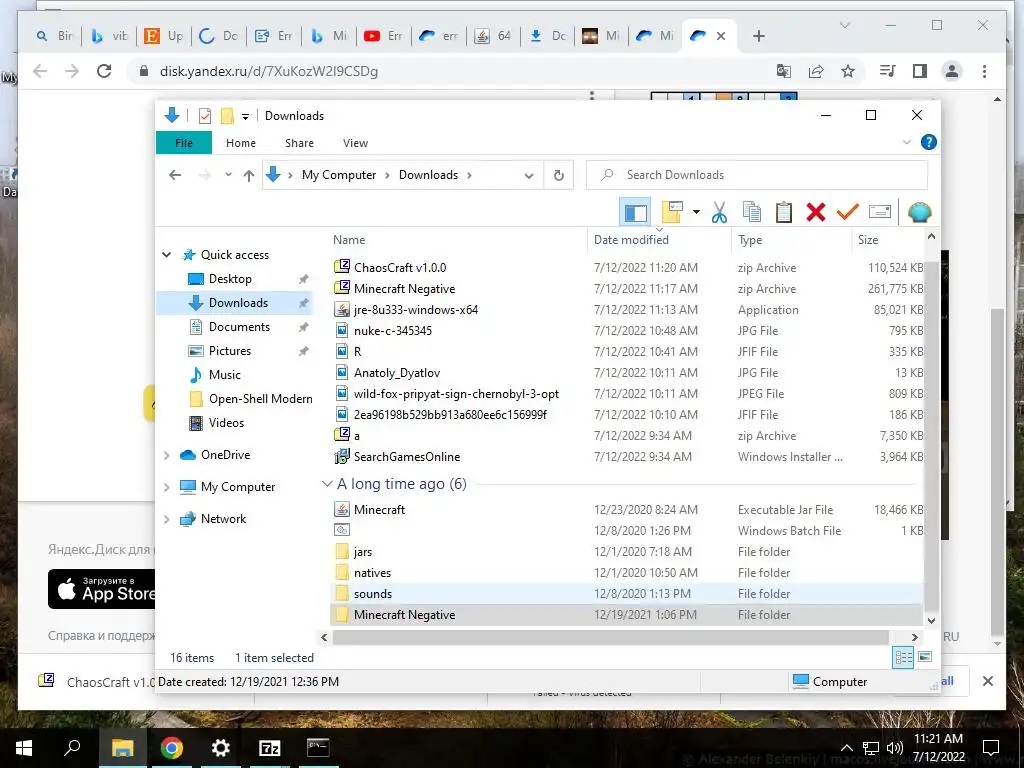1024x768 pixels.
Task: Select Videos in the navigation pane
Action: coord(226,423)
